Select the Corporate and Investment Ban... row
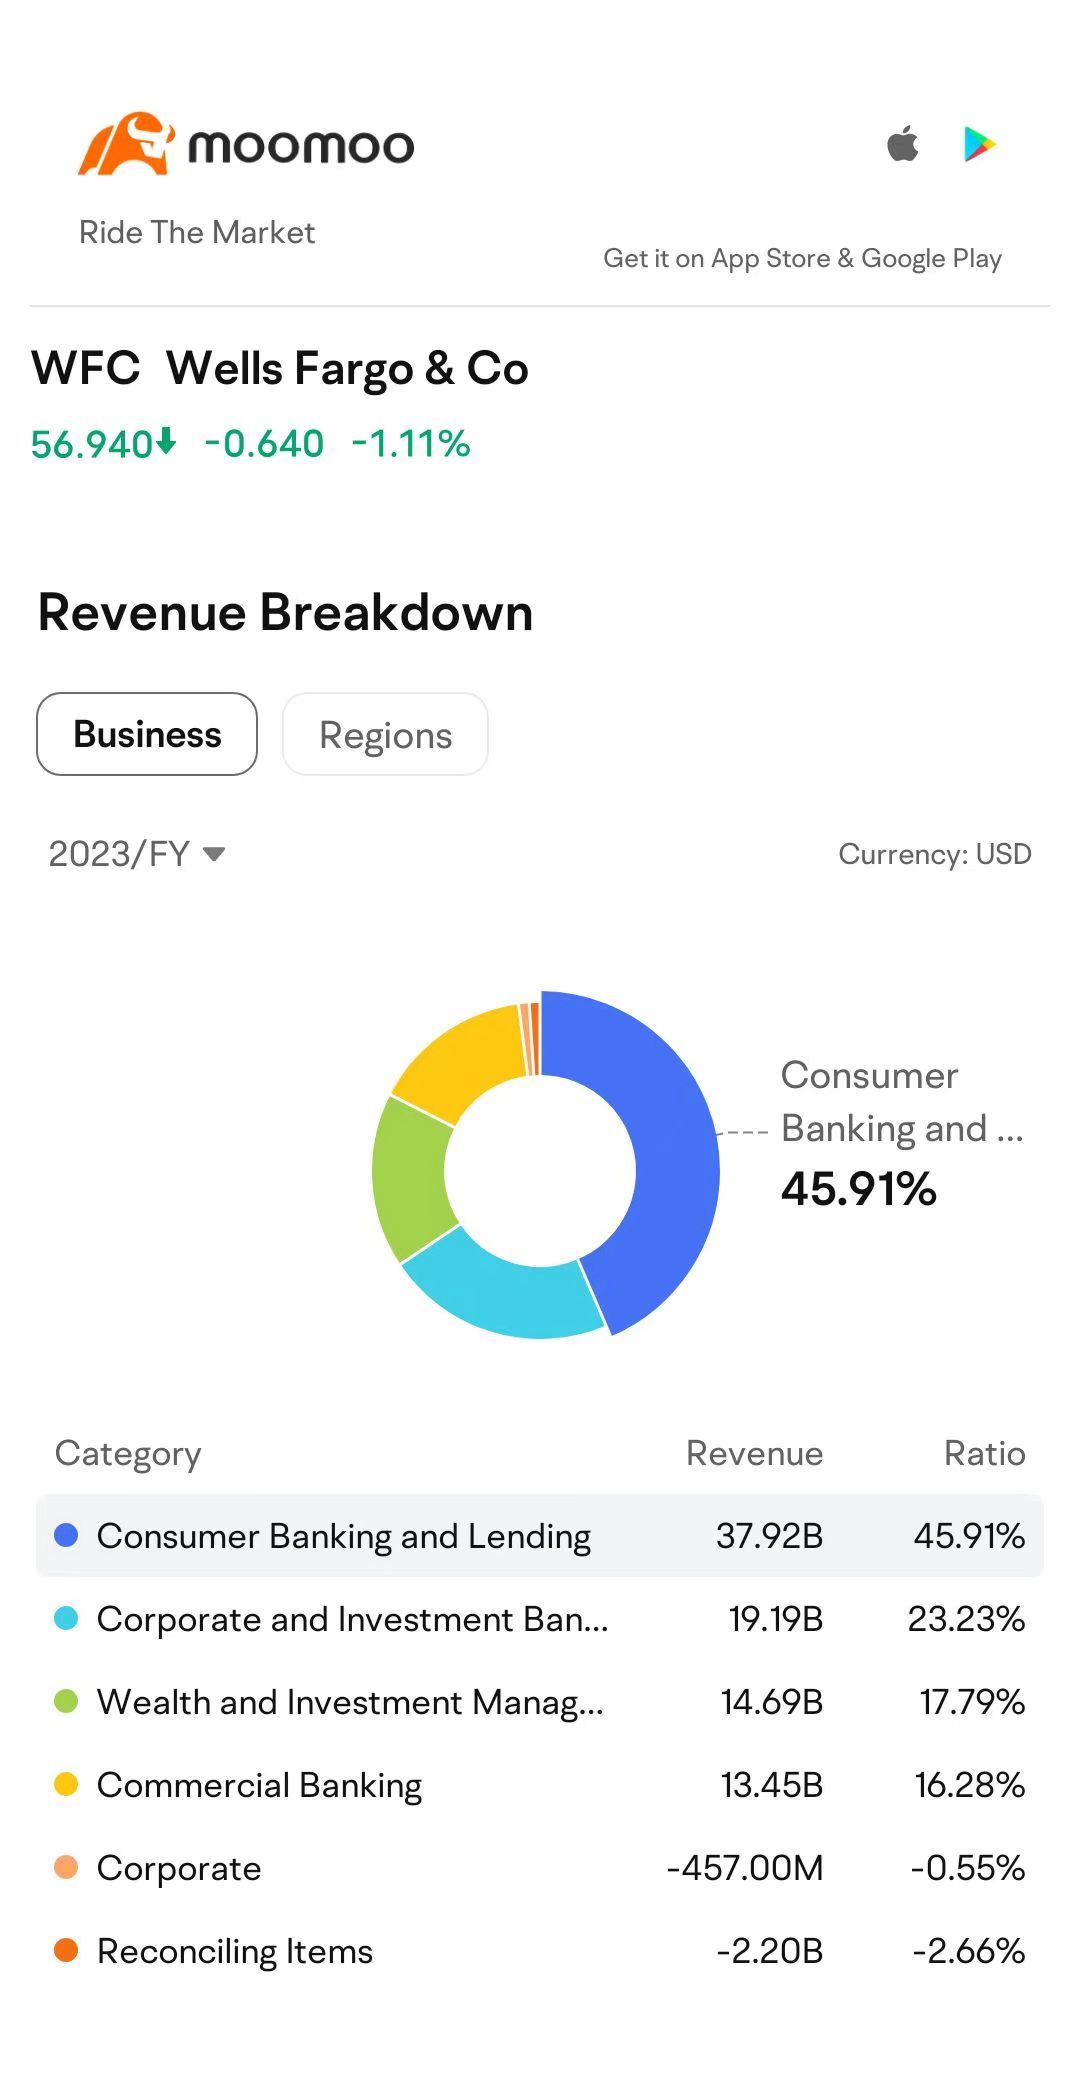The height and width of the screenshot is (2088, 1080). [540, 1619]
